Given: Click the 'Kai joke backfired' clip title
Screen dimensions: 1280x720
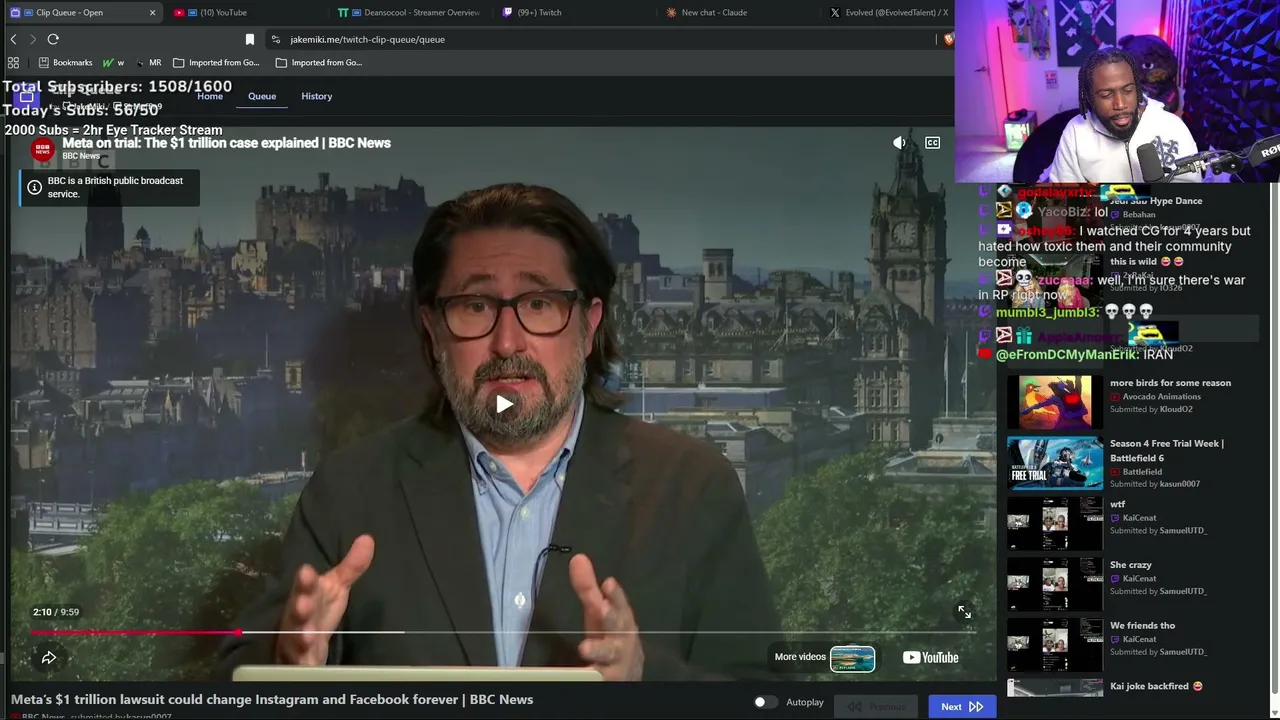Looking at the screenshot, I should pos(1156,686).
